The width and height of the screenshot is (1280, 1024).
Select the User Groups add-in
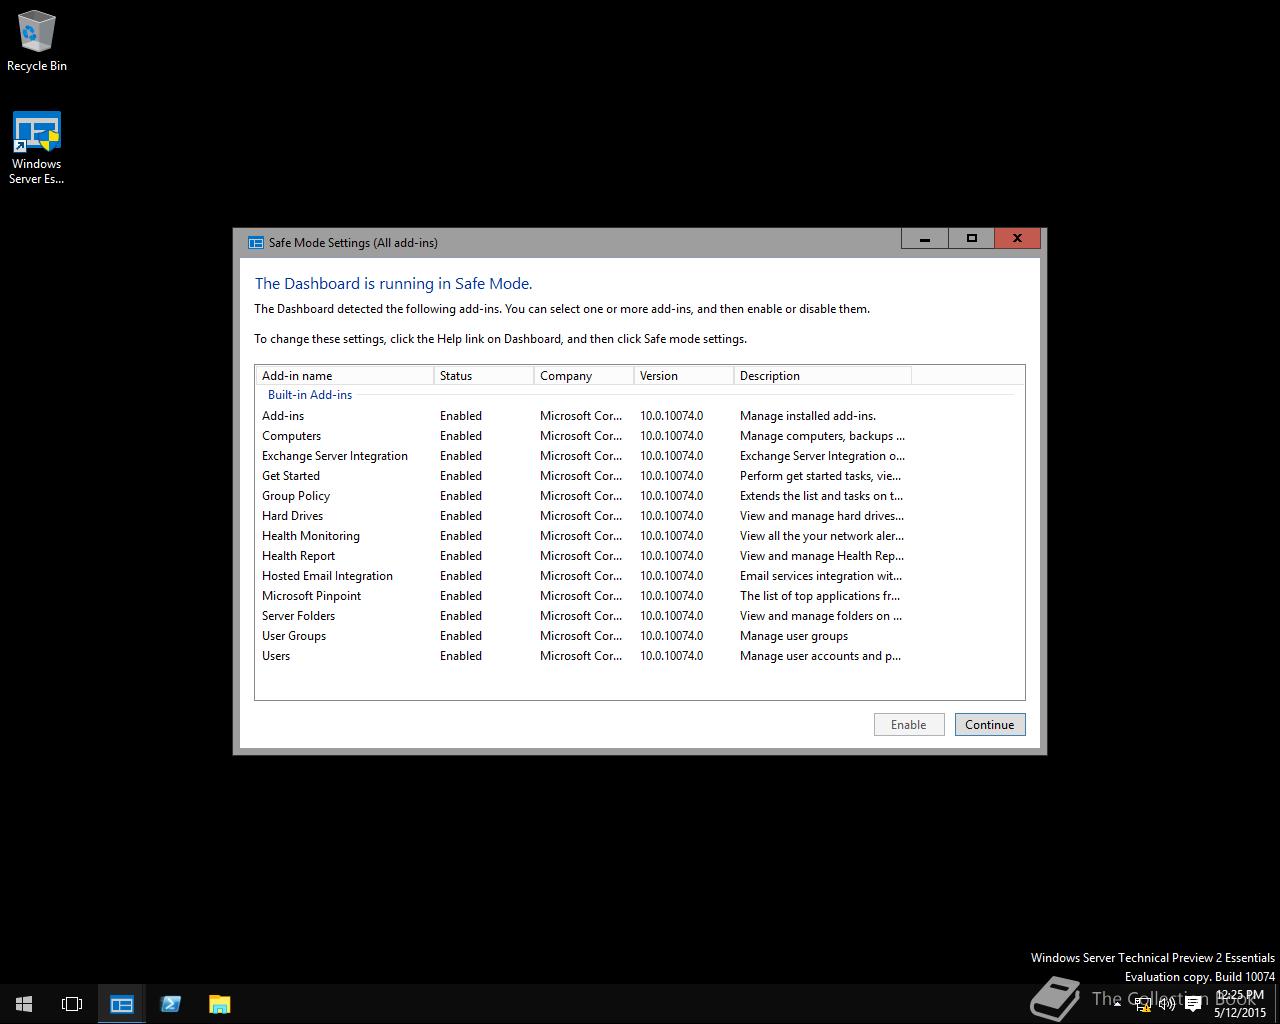(584, 636)
